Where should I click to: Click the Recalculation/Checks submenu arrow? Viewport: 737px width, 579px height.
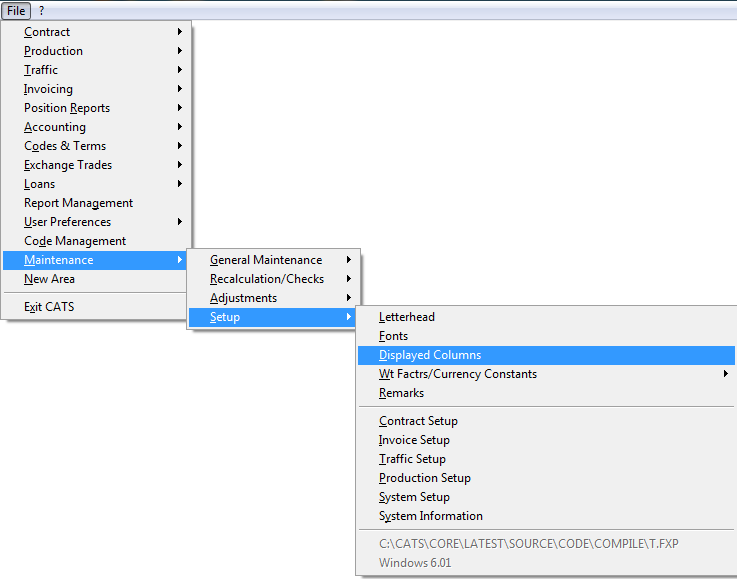coord(349,279)
